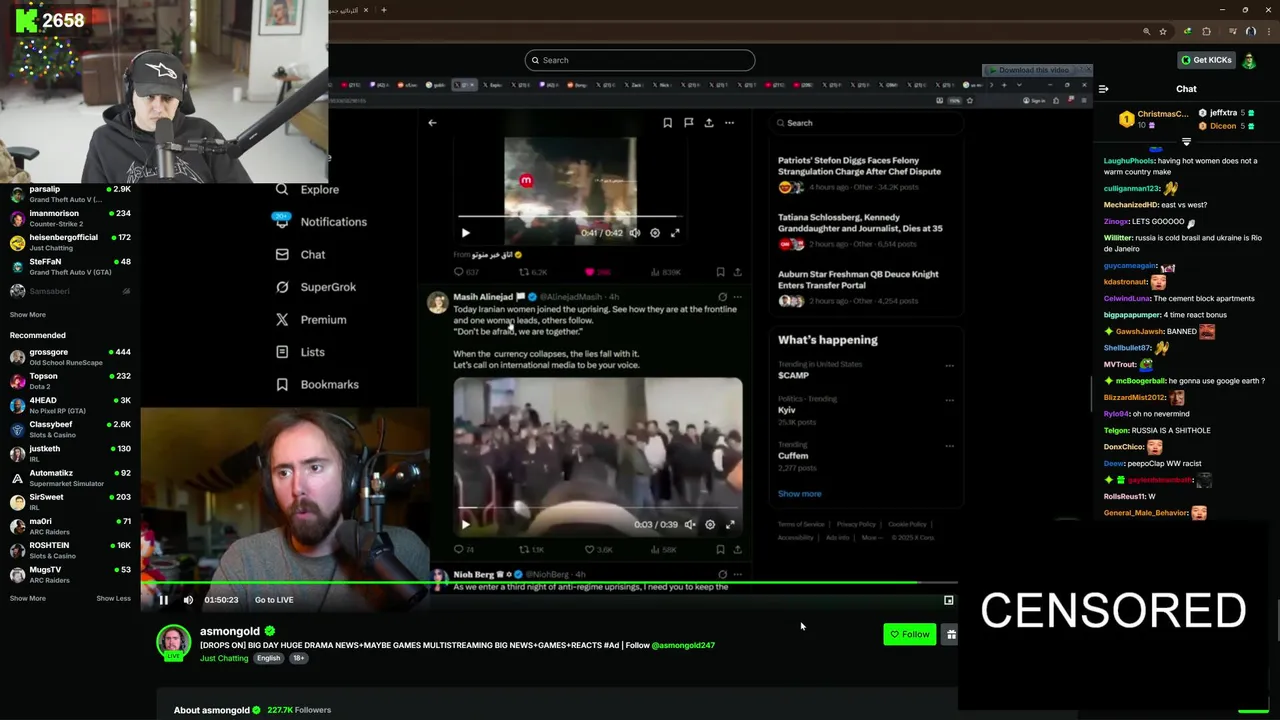This screenshot has height=720, width=1280.
Task: Open Chat in X sidebar
Action: pos(300,254)
